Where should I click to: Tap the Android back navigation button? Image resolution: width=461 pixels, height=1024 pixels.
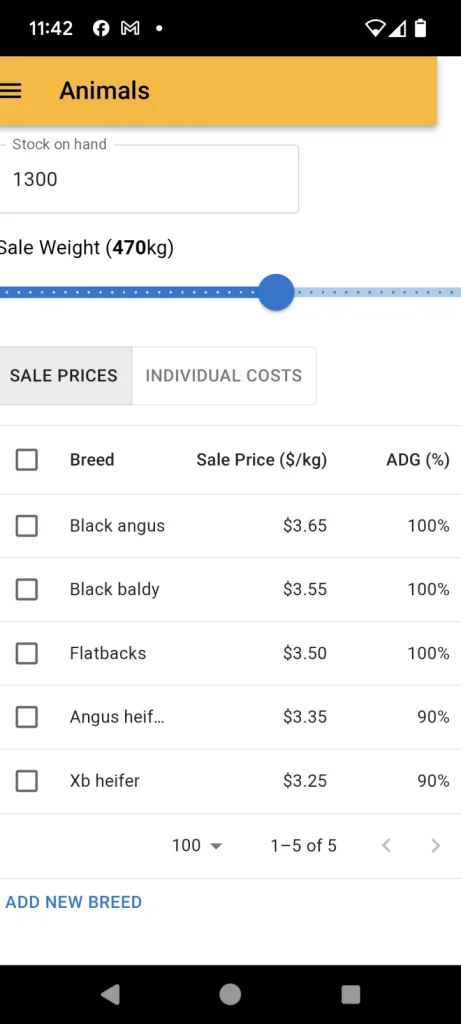pos(110,994)
